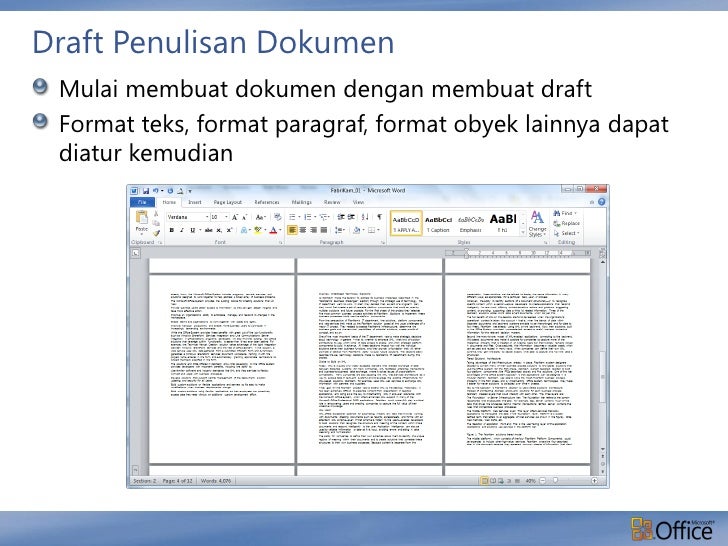
Task: Apply subscript formatting
Action: click(x=219, y=230)
